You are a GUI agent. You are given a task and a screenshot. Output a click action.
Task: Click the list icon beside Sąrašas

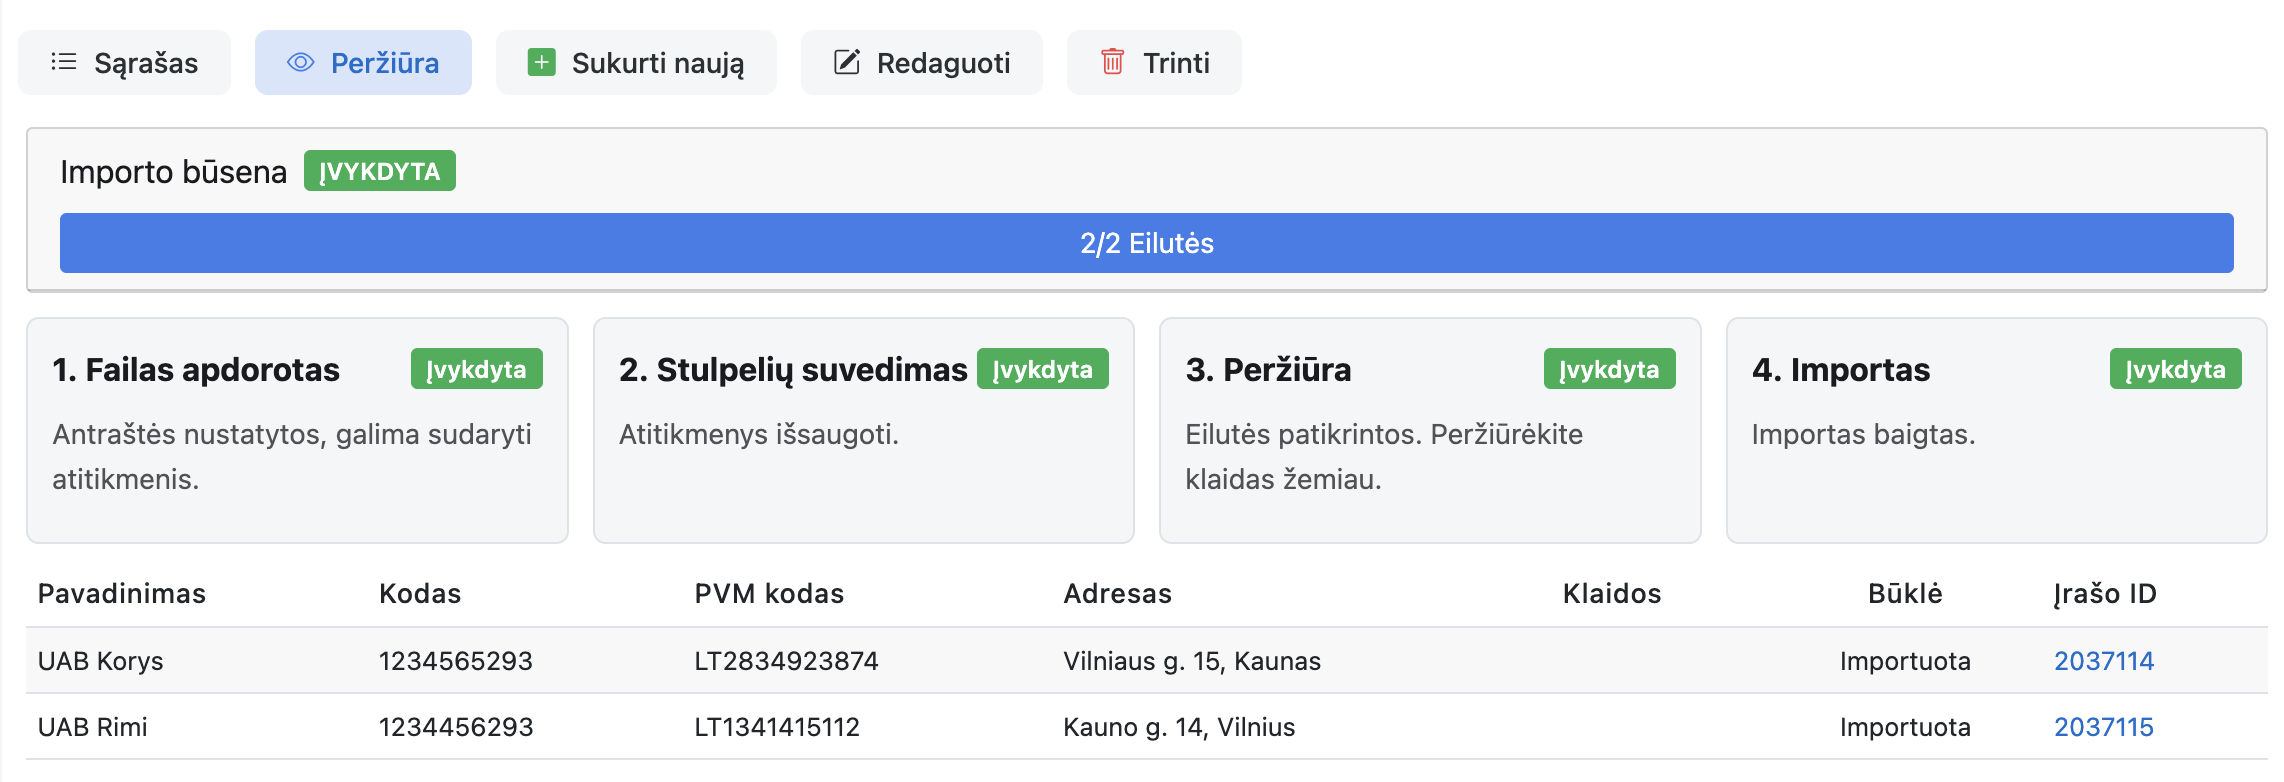click(x=64, y=62)
